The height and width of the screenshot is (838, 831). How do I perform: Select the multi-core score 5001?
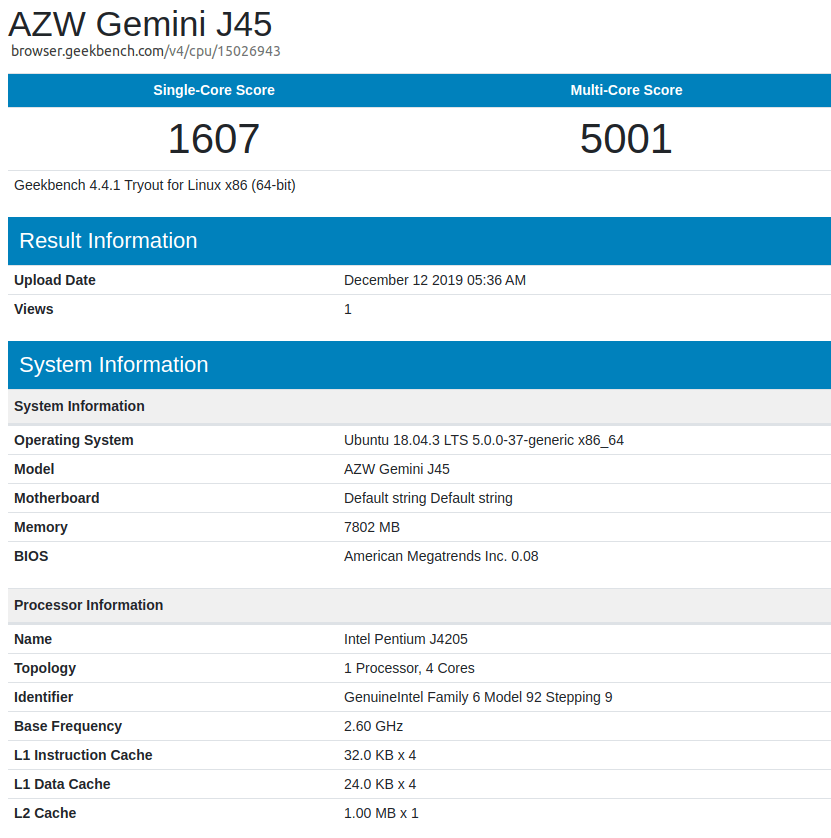click(x=626, y=139)
